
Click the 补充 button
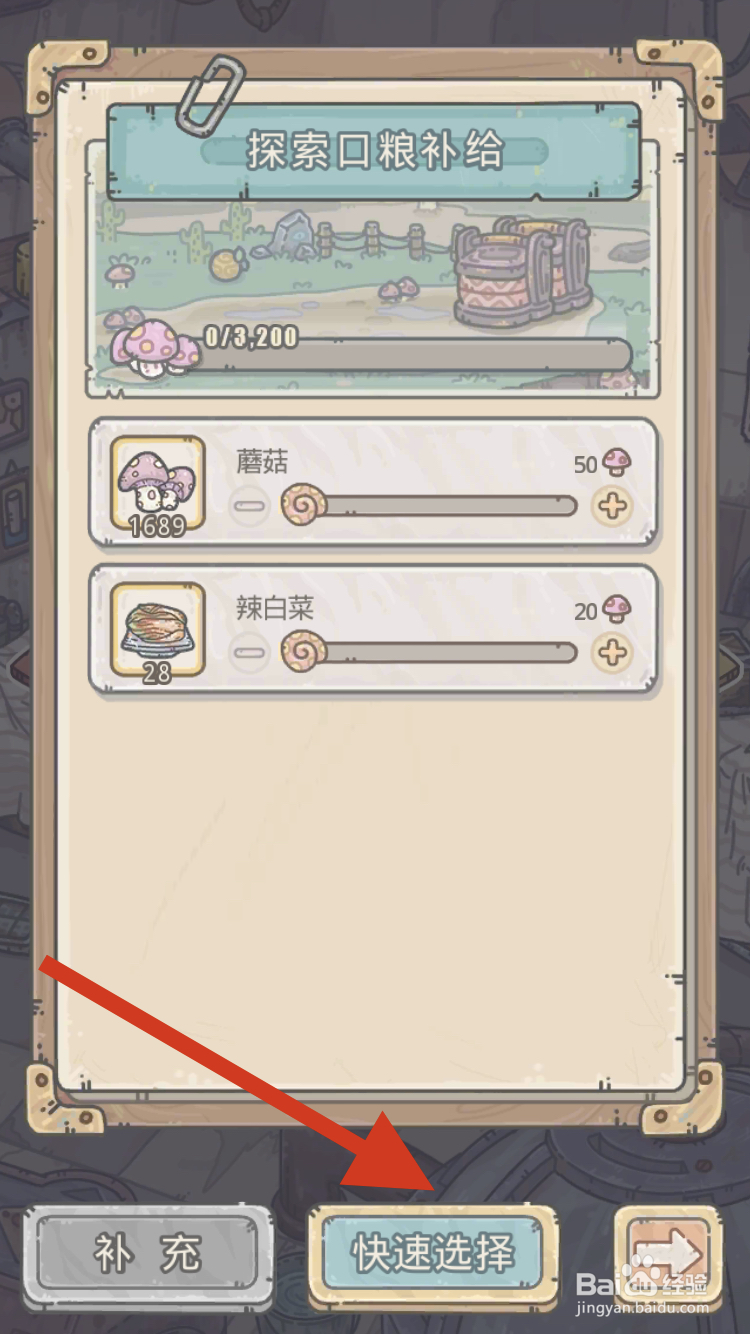(x=147, y=1256)
